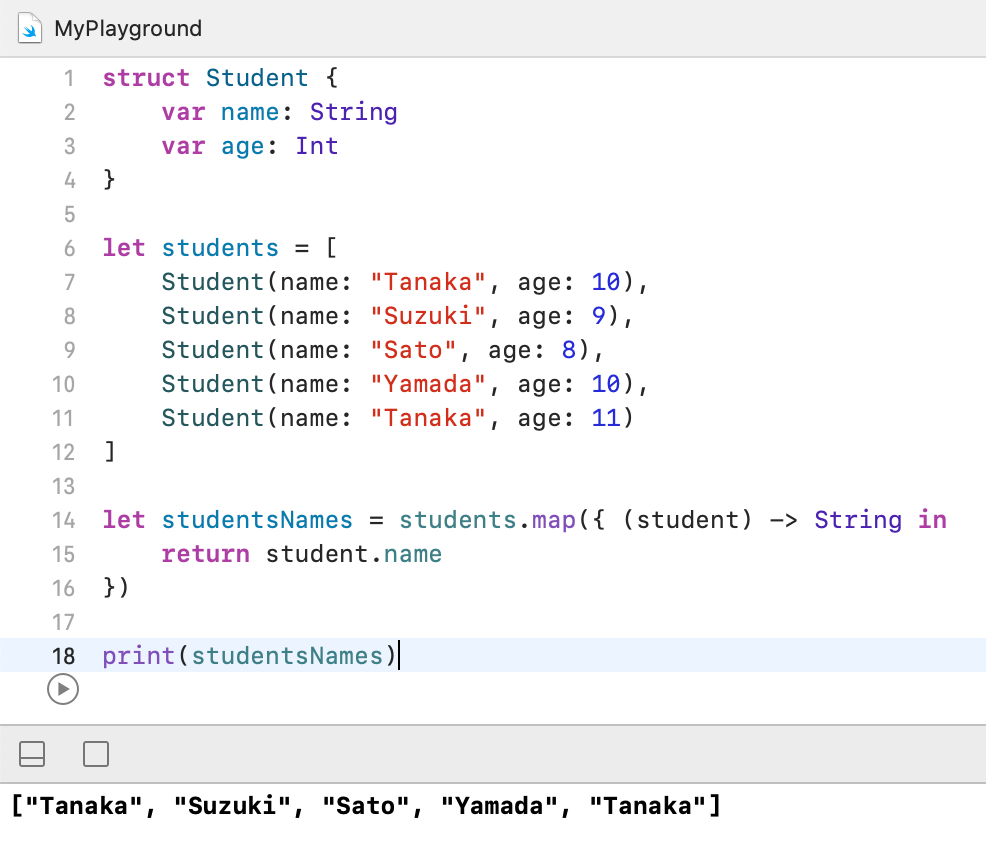The height and width of the screenshot is (864, 986).
Task: Click the String type on line 2
Action: click(x=353, y=112)
